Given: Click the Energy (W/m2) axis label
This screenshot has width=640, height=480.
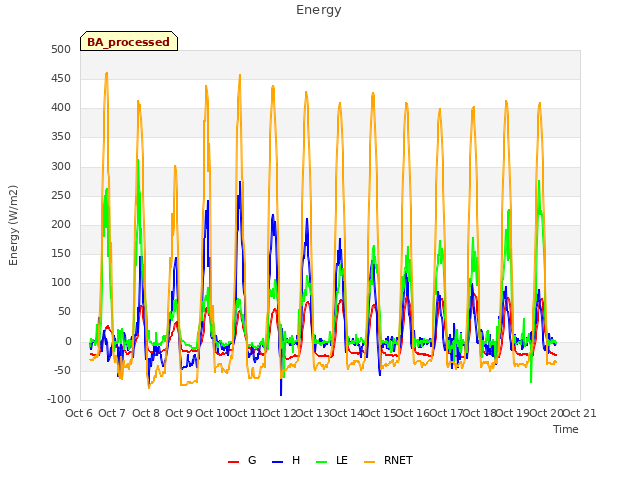Looking at the screenshot, I should point(13,225).
